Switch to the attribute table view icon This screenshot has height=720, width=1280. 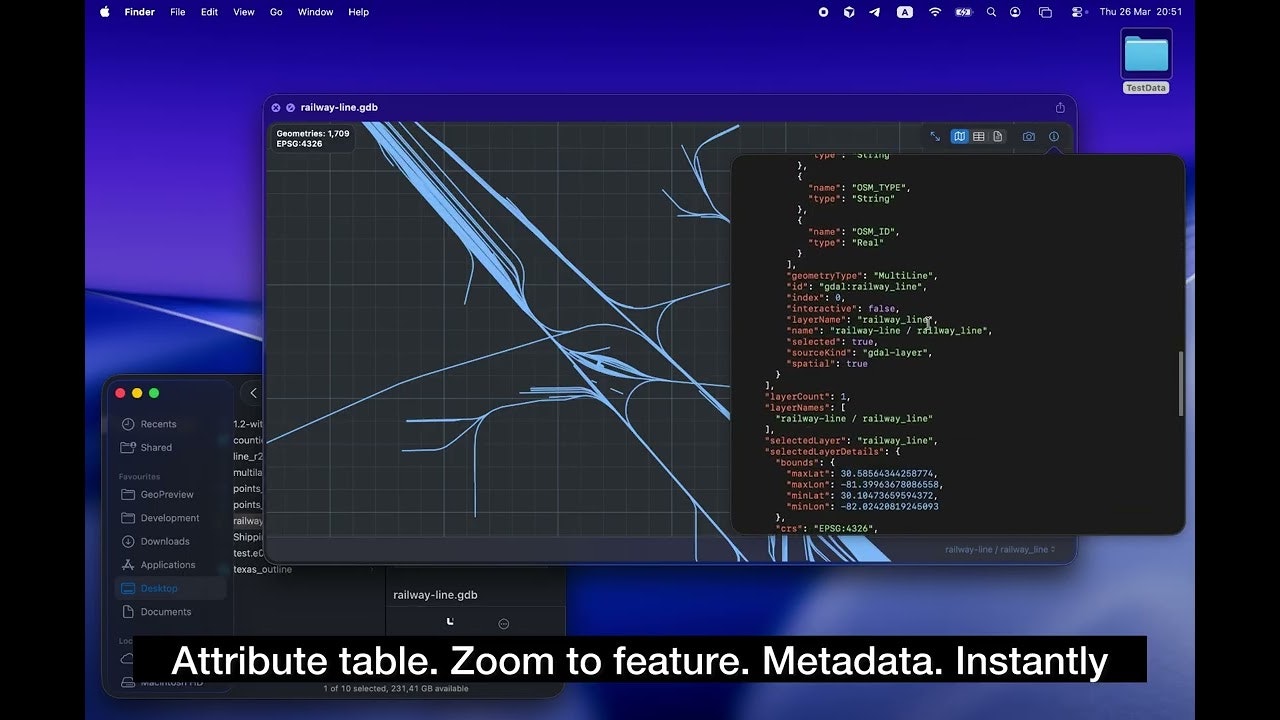point(979,136)
